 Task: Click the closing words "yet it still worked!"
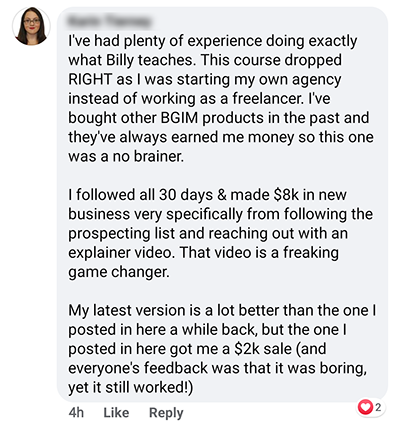130,388
